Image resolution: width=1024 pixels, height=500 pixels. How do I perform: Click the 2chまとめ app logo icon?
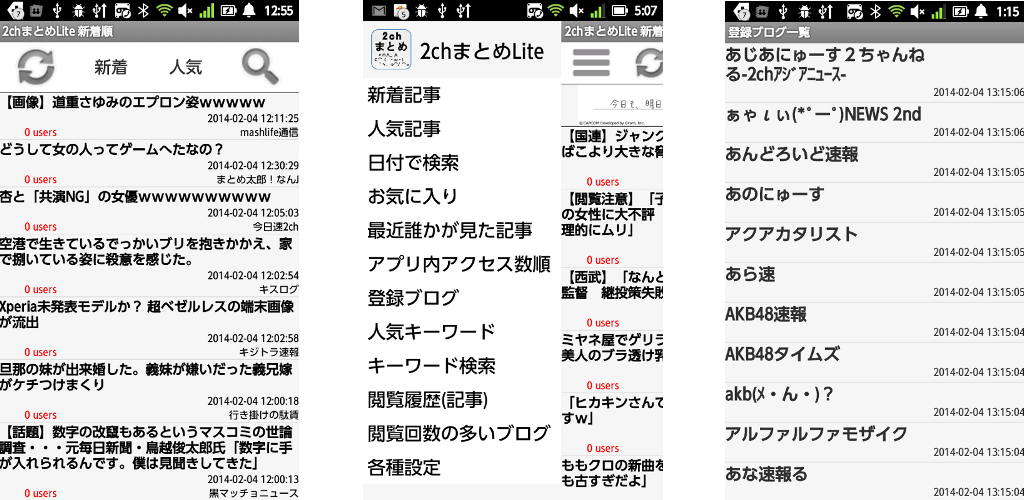tap(391, 50)
